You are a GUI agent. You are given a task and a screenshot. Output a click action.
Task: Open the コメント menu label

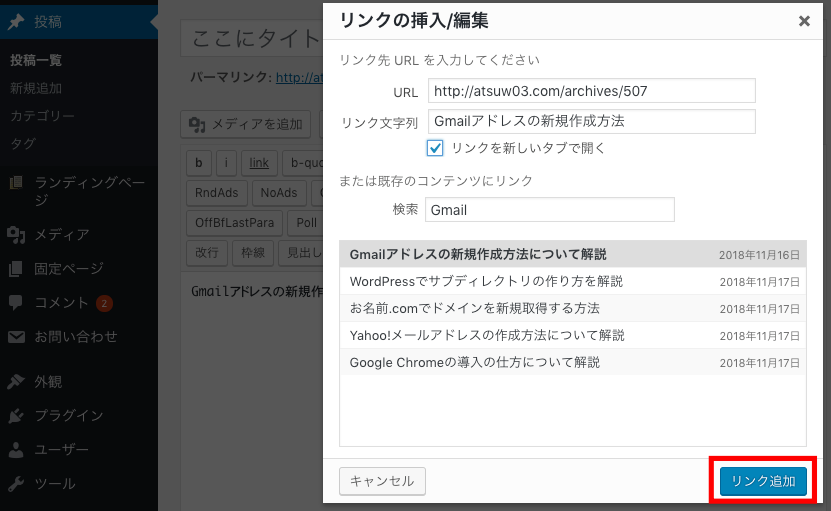click(61, 303)
